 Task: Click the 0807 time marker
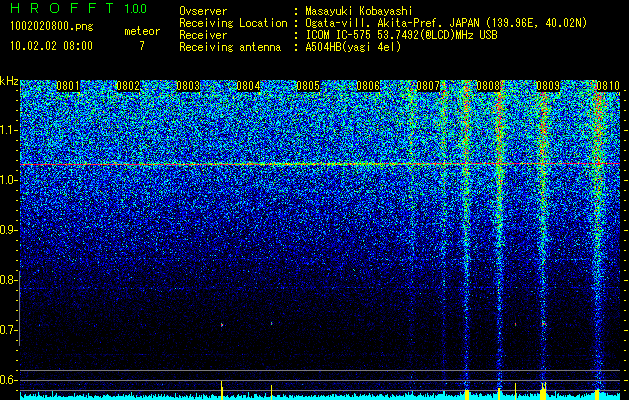[x=428, y=86]
